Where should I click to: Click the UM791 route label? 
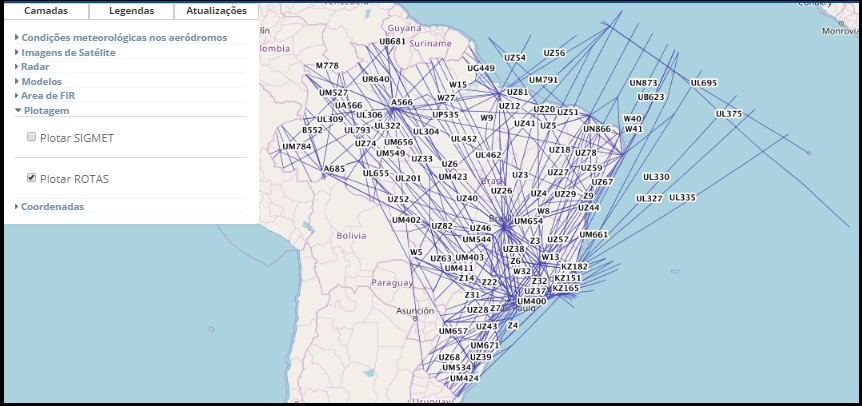point(544,80)
